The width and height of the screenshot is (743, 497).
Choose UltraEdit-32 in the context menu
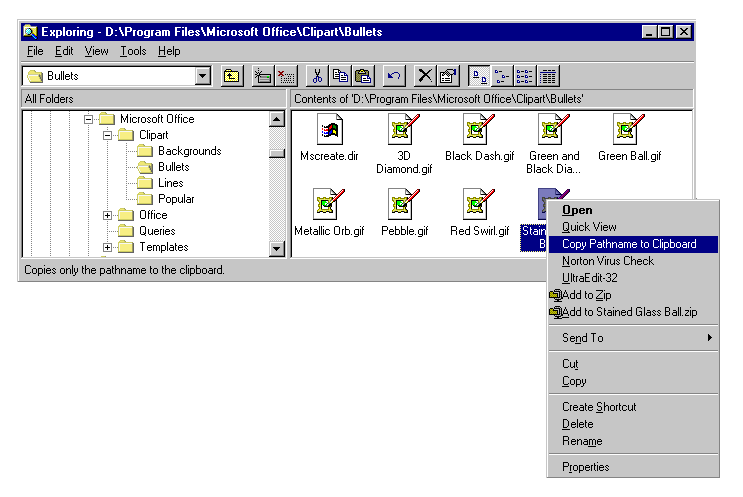coord(633,278)
